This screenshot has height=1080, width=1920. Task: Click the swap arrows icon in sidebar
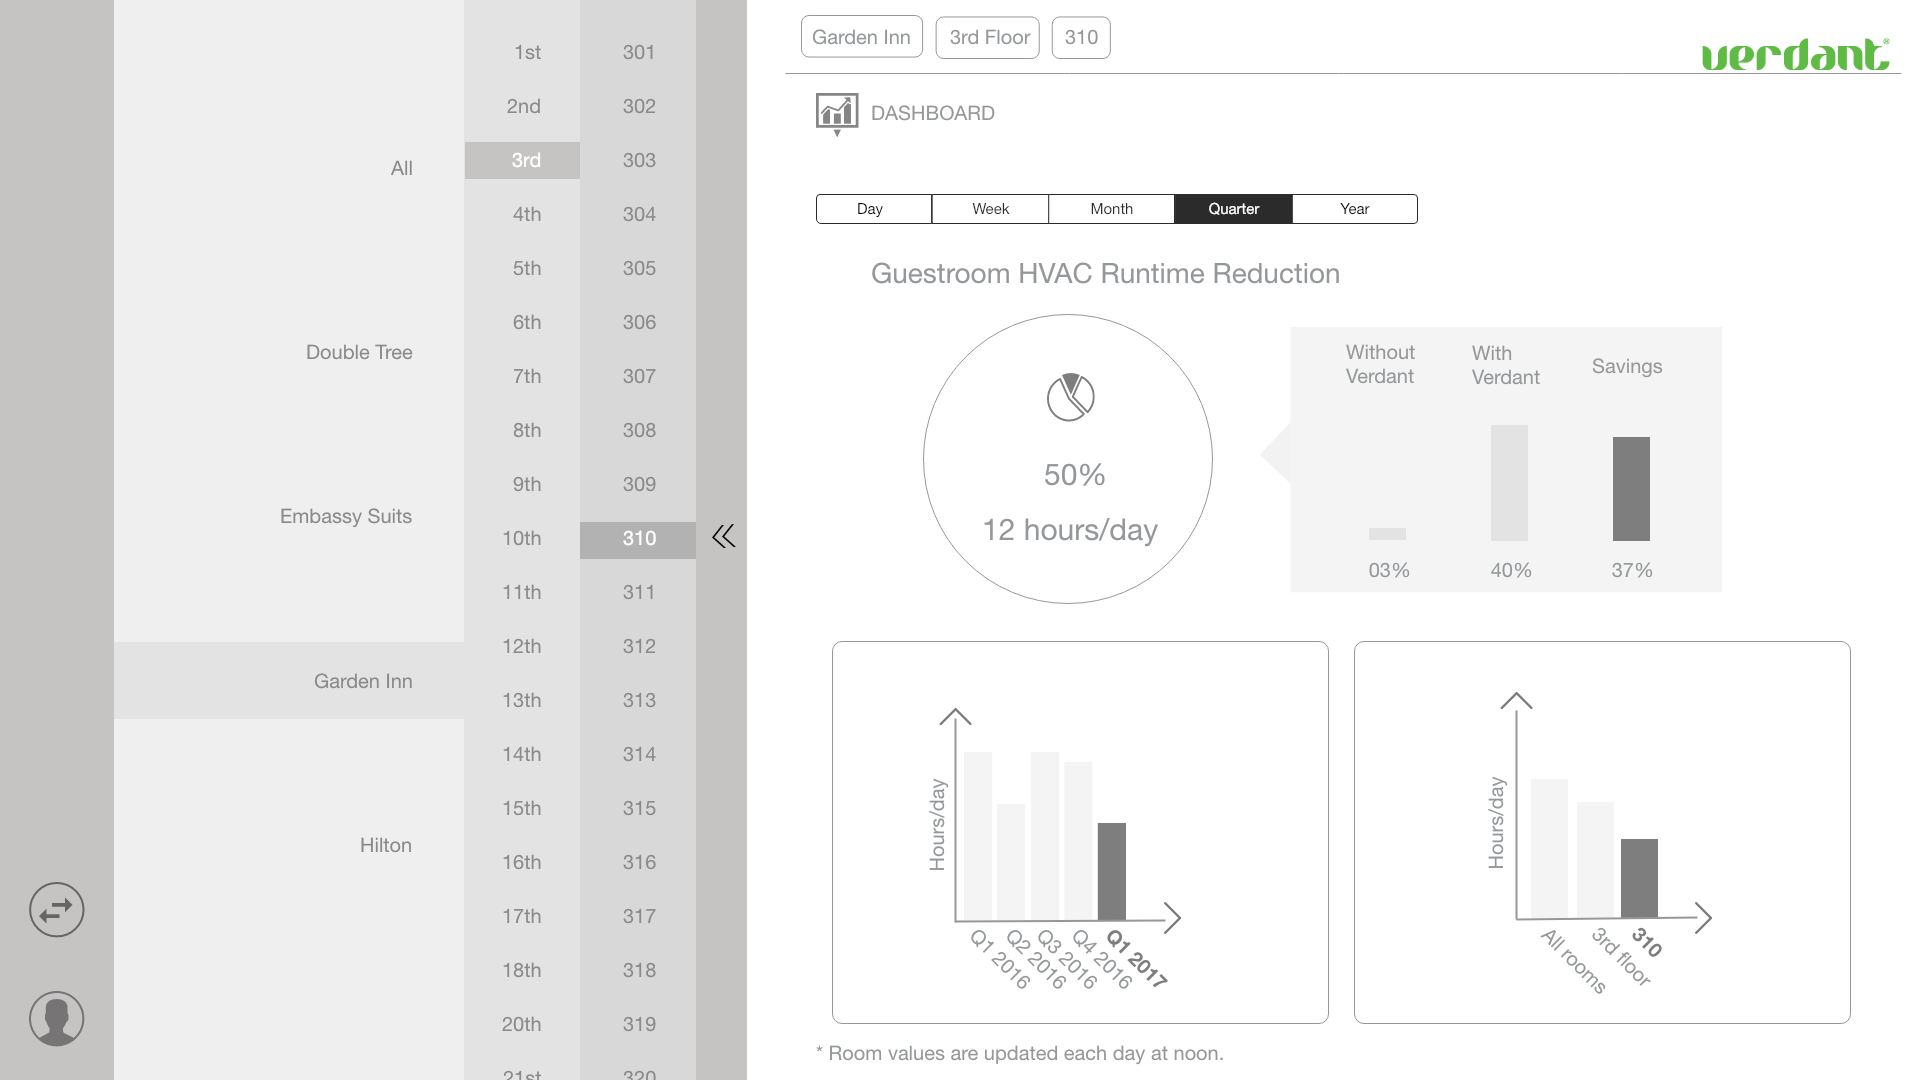[x=56, y=910]
